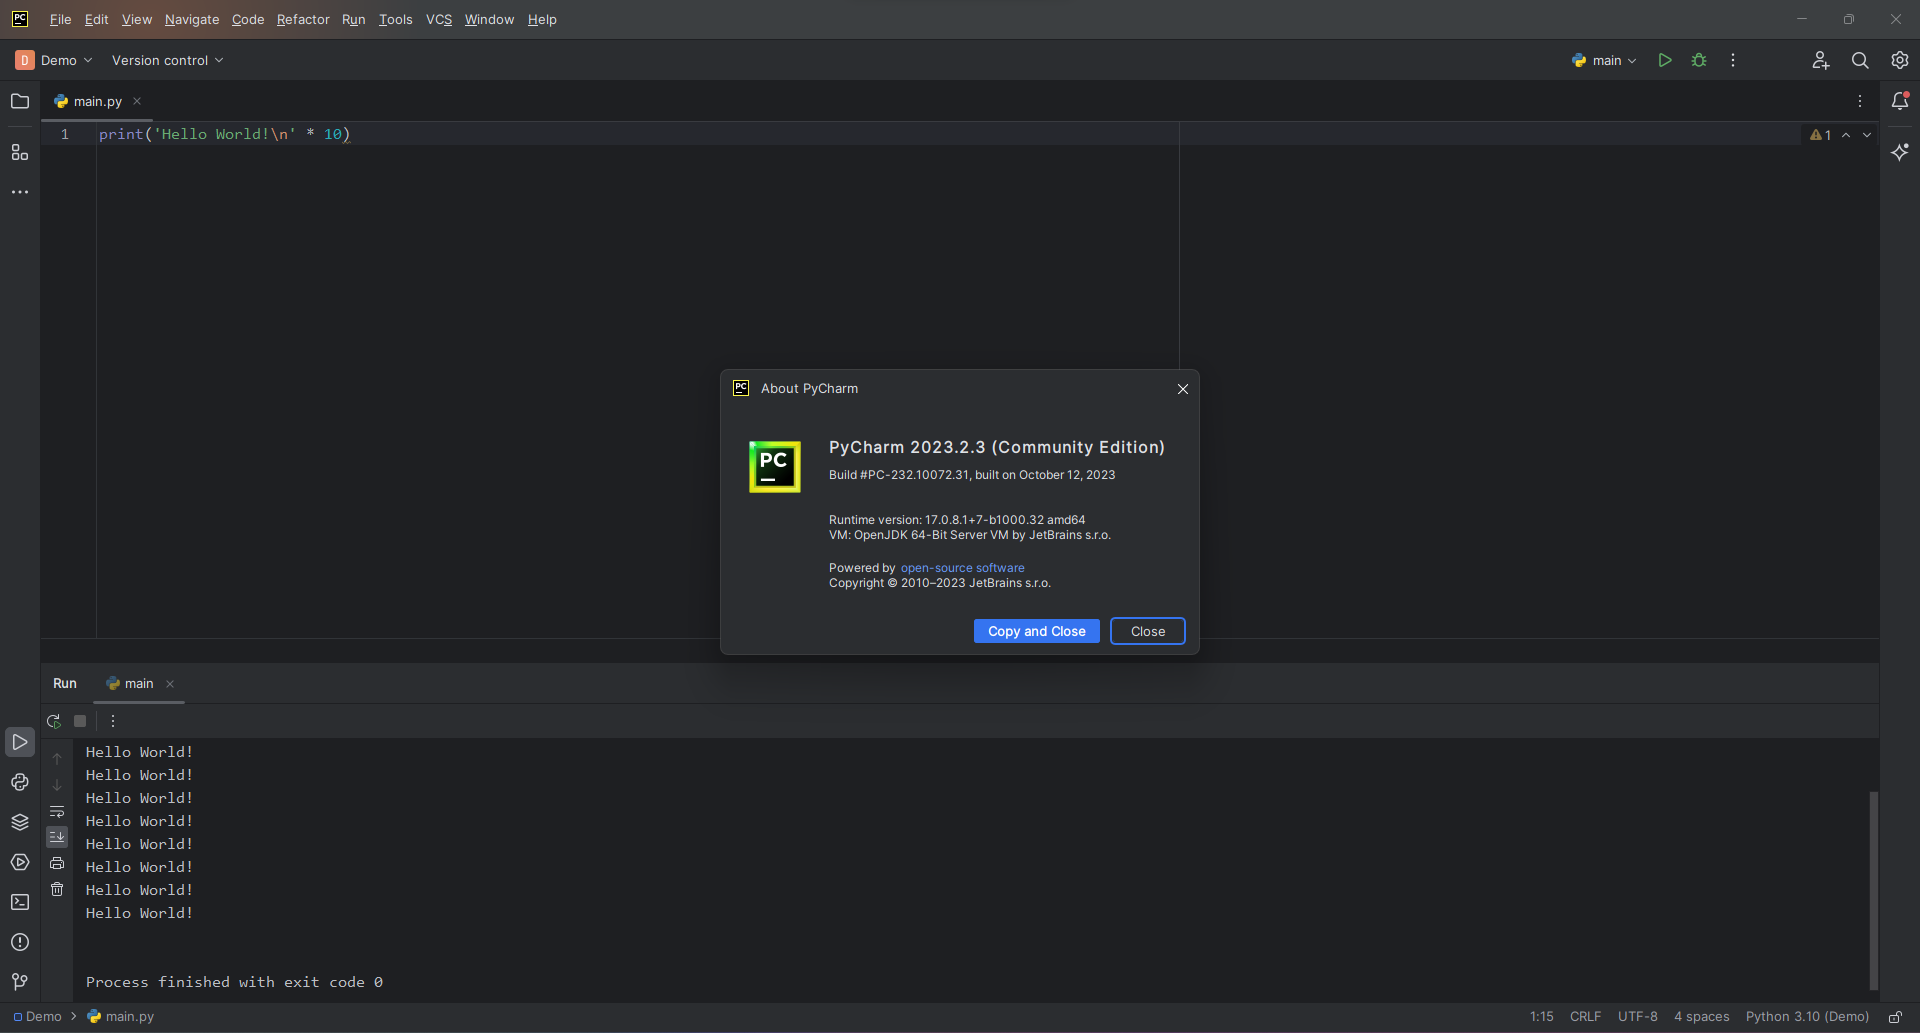This screenshot has width=1920, height=1033.
Task: Click line 1 code in editor
Action: (x=224, y=134)
